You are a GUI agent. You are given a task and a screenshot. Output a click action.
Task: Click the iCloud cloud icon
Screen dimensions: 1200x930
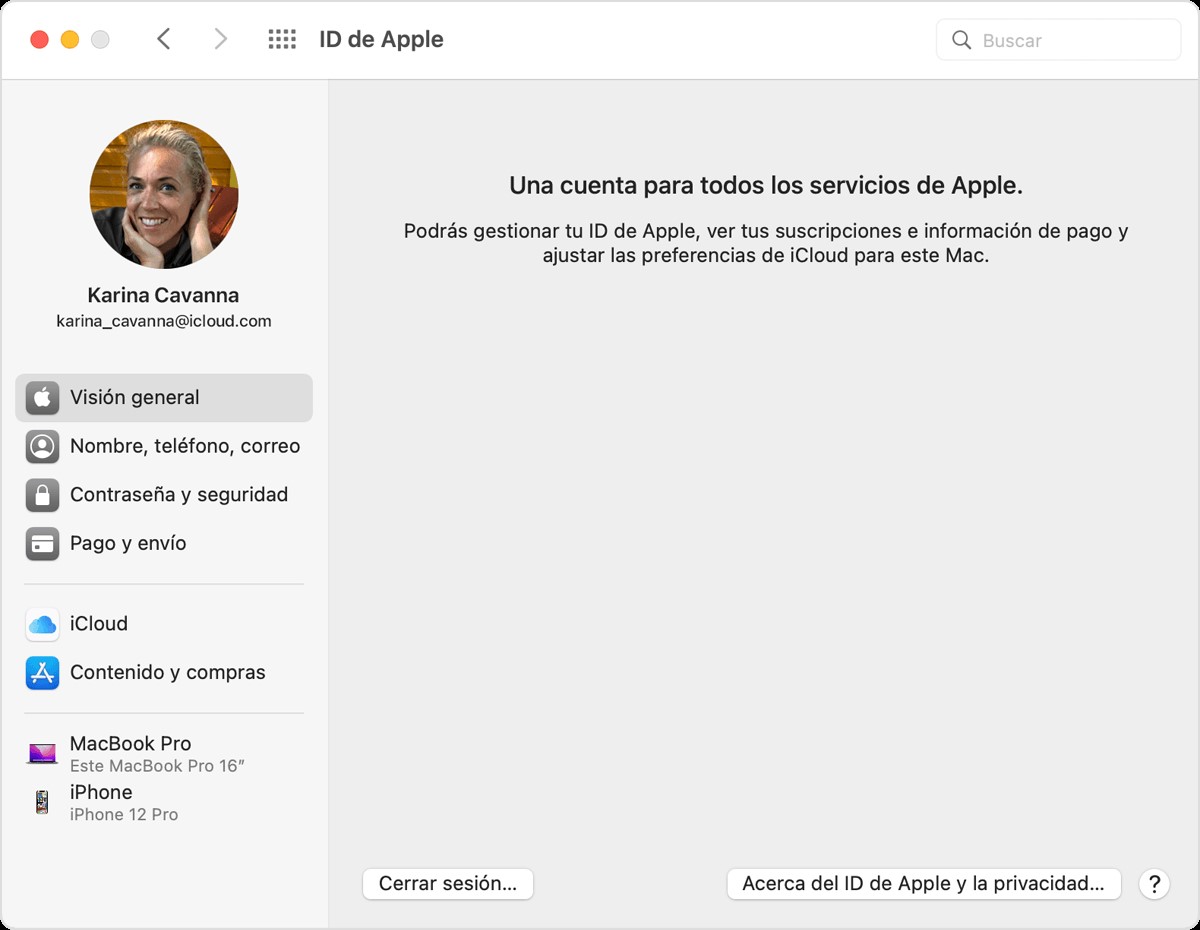[x=42, y=624]
